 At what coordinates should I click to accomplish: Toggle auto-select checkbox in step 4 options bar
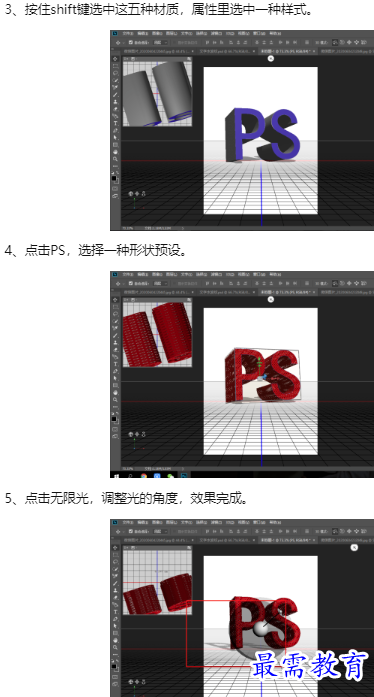point(131,284)
